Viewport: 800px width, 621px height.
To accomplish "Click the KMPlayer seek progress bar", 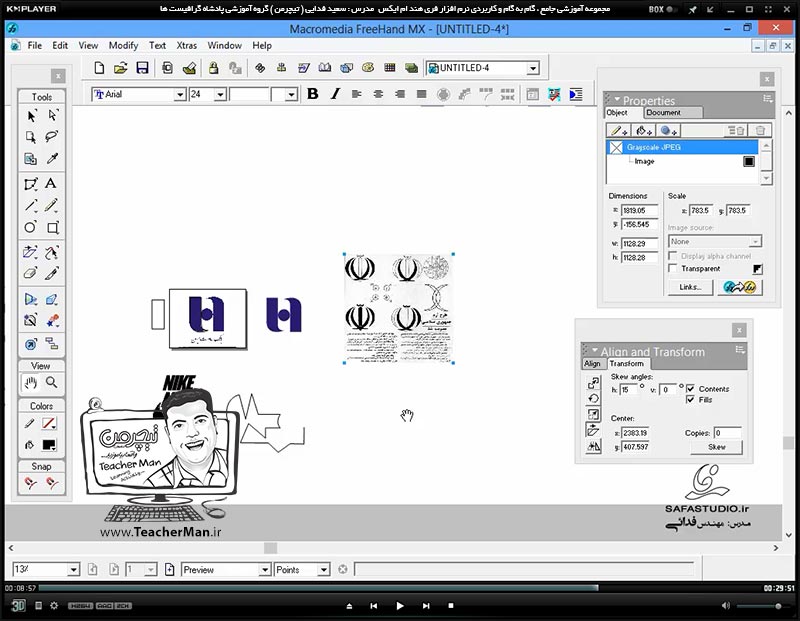I will [399, 588].
